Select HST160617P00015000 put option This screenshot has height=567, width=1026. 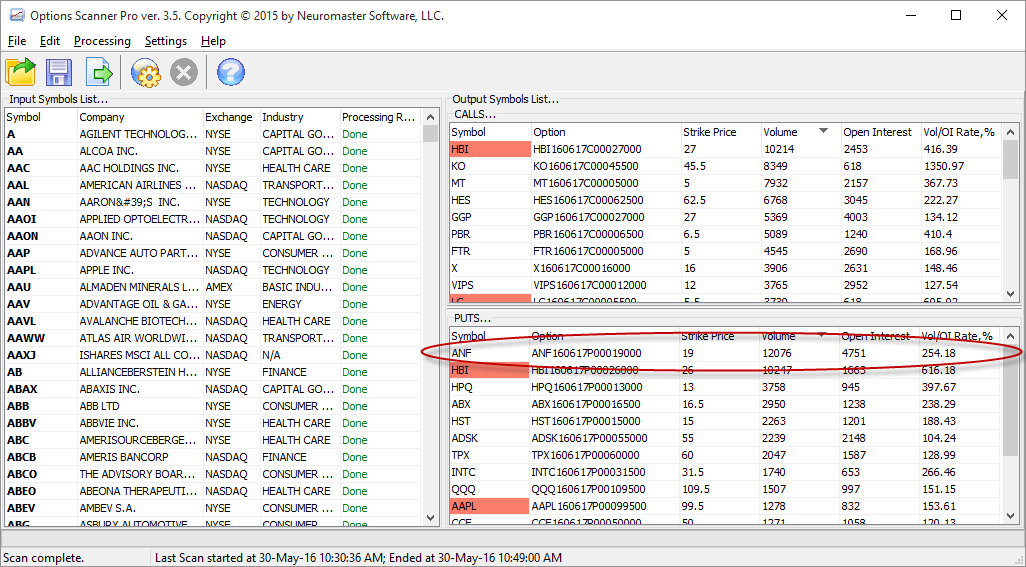(586, 421)
